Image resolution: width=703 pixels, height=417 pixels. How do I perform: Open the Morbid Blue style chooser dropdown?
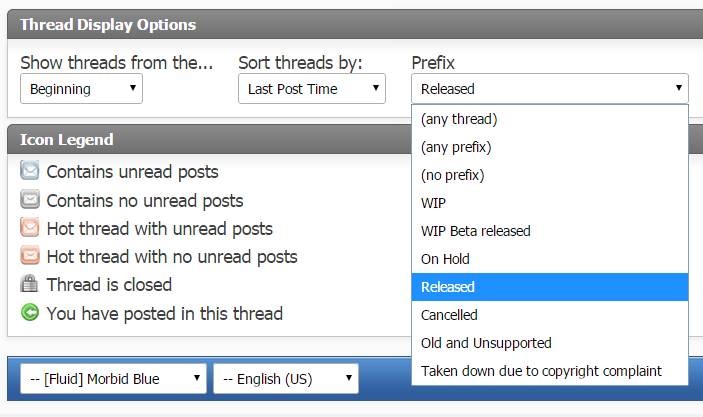(113, 379)
